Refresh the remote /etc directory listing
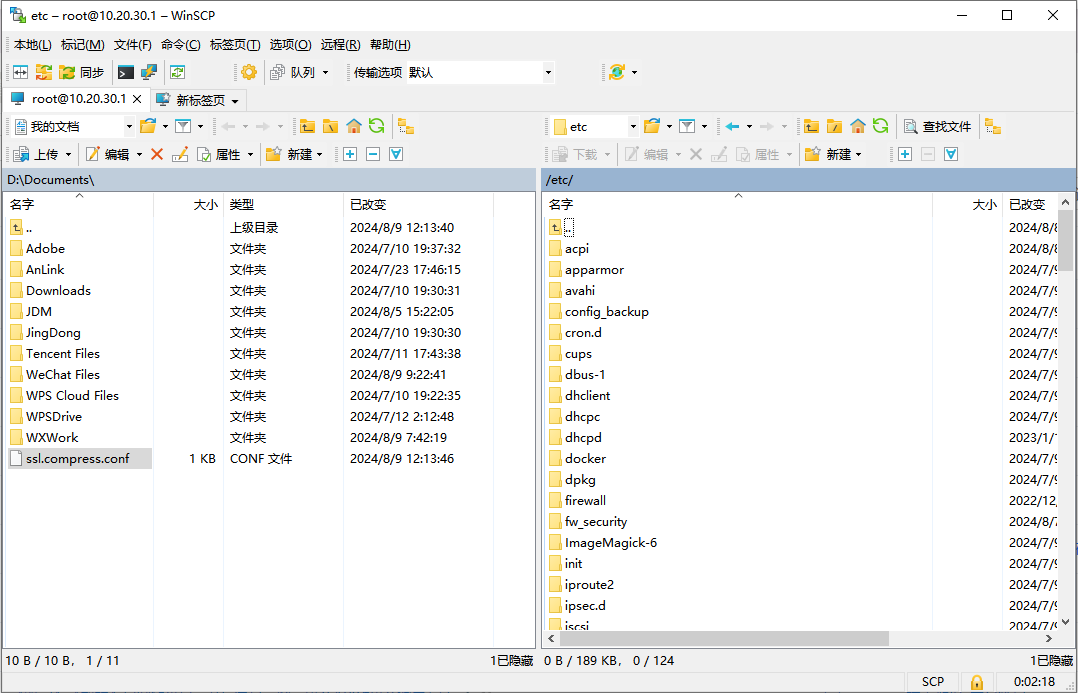1078x693 pixels. [880, 126]
